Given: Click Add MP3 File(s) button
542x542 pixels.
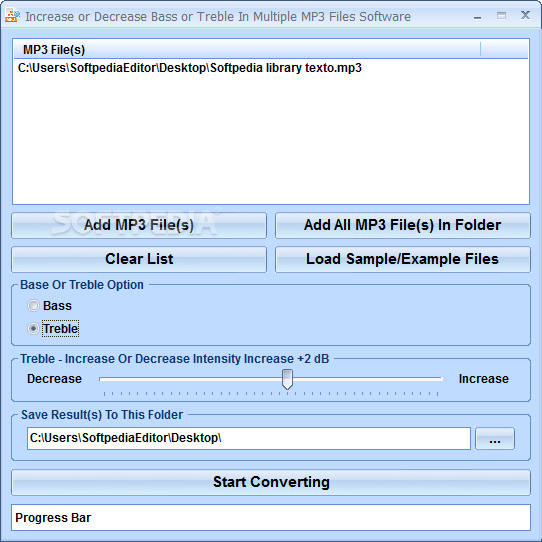Looking at the screenshot, I should coord(139,225).
